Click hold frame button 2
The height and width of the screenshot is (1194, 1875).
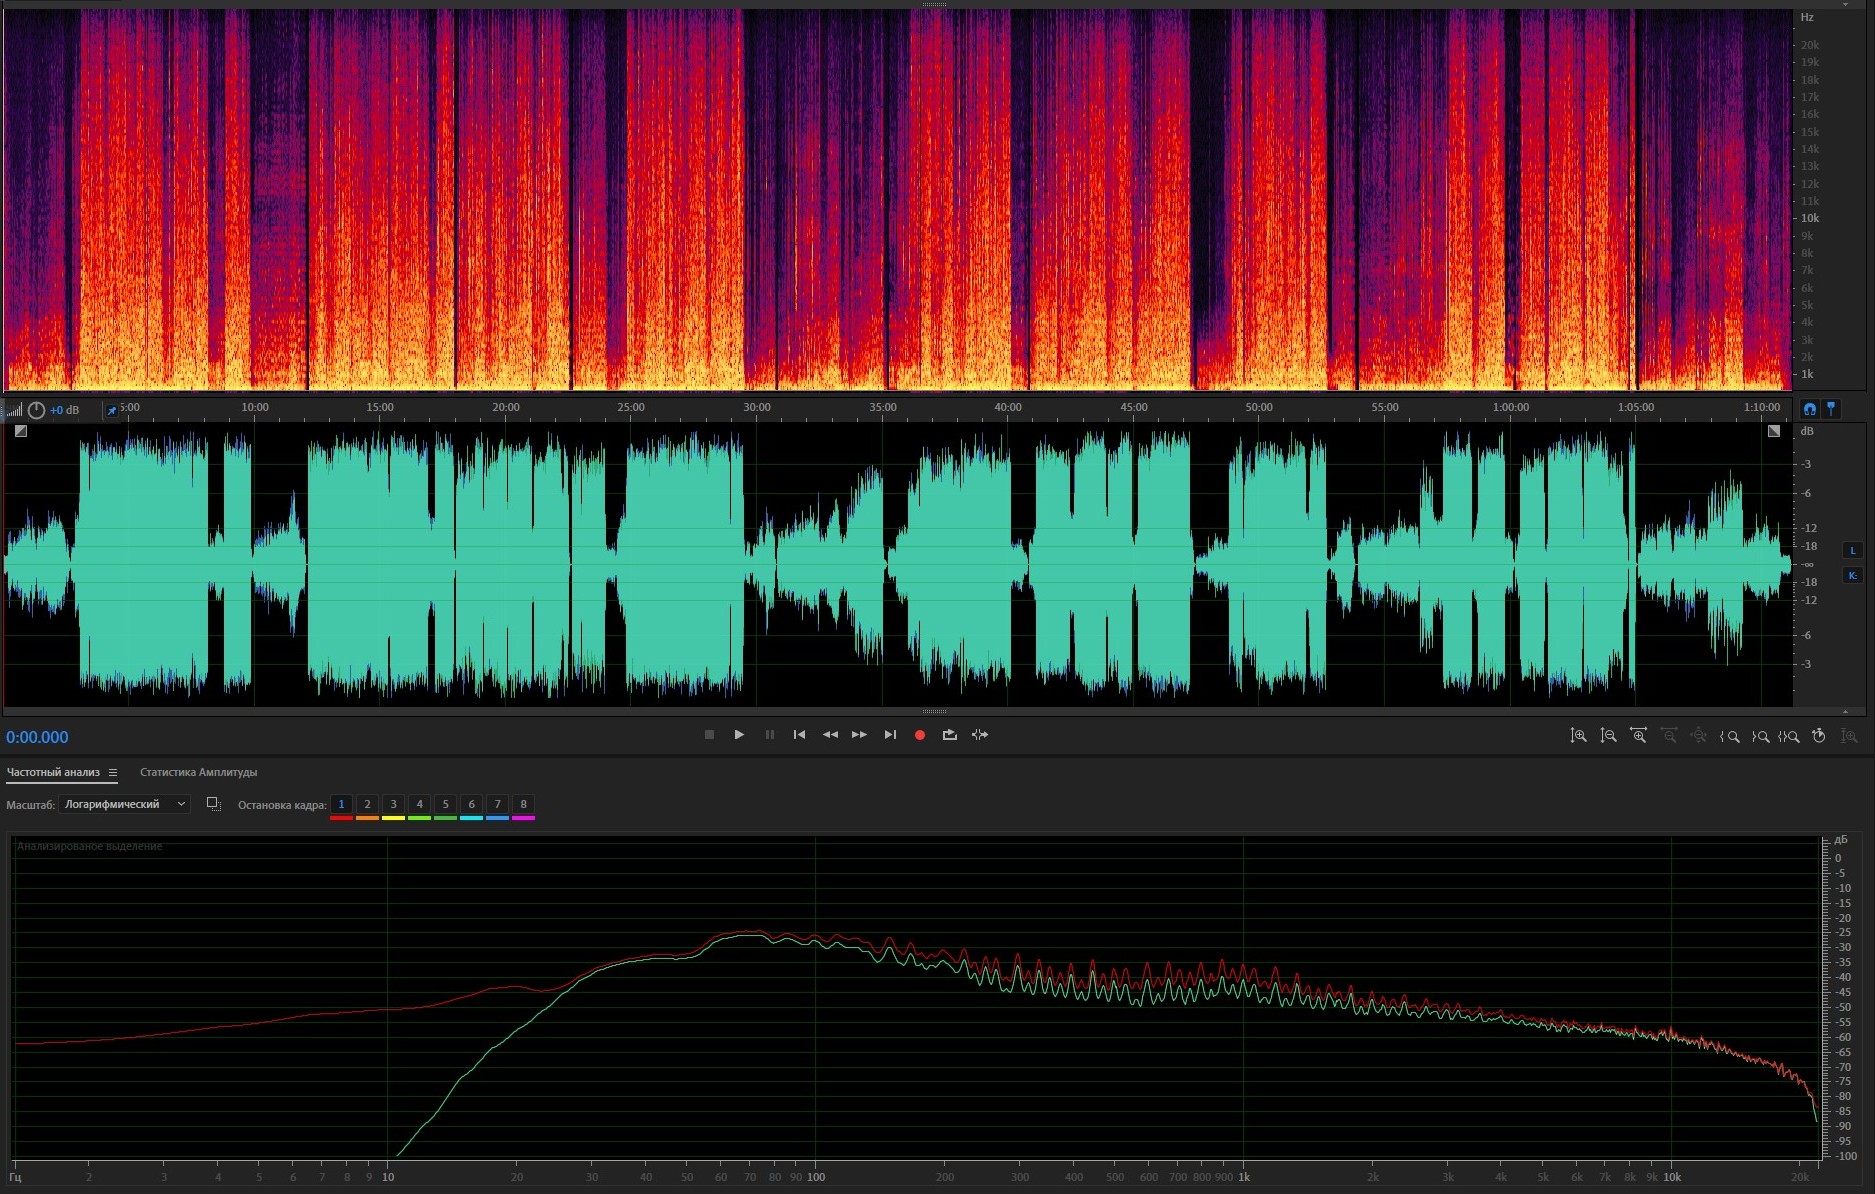coord(367,804)
